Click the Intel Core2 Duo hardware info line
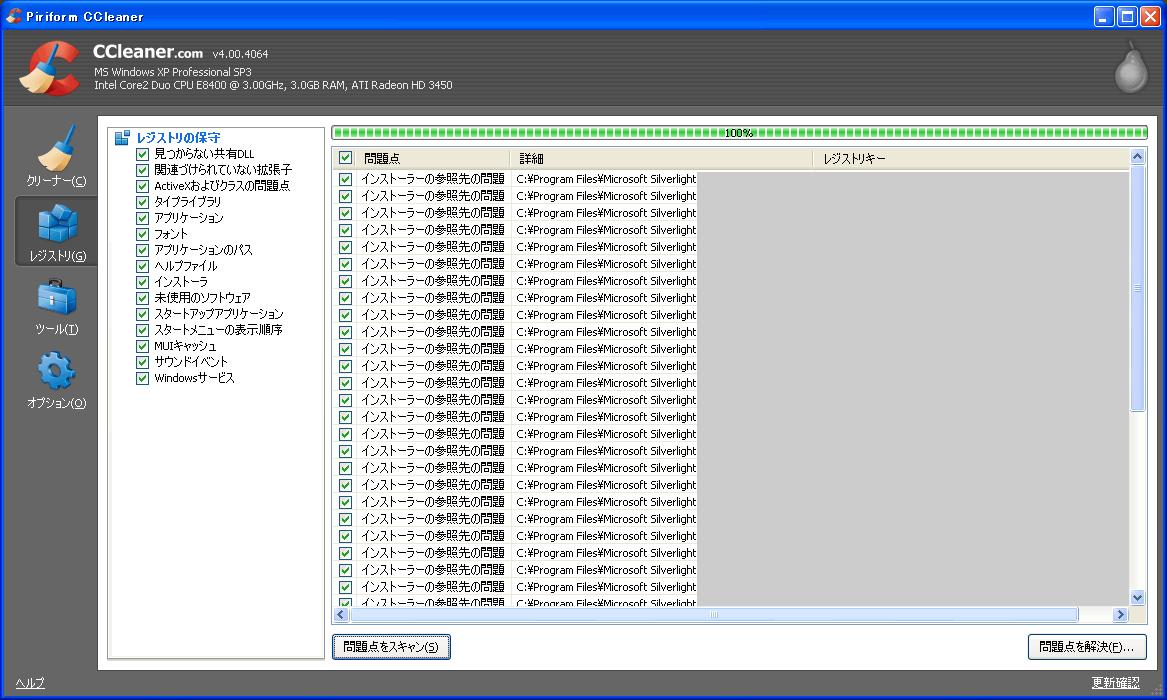 273,86
